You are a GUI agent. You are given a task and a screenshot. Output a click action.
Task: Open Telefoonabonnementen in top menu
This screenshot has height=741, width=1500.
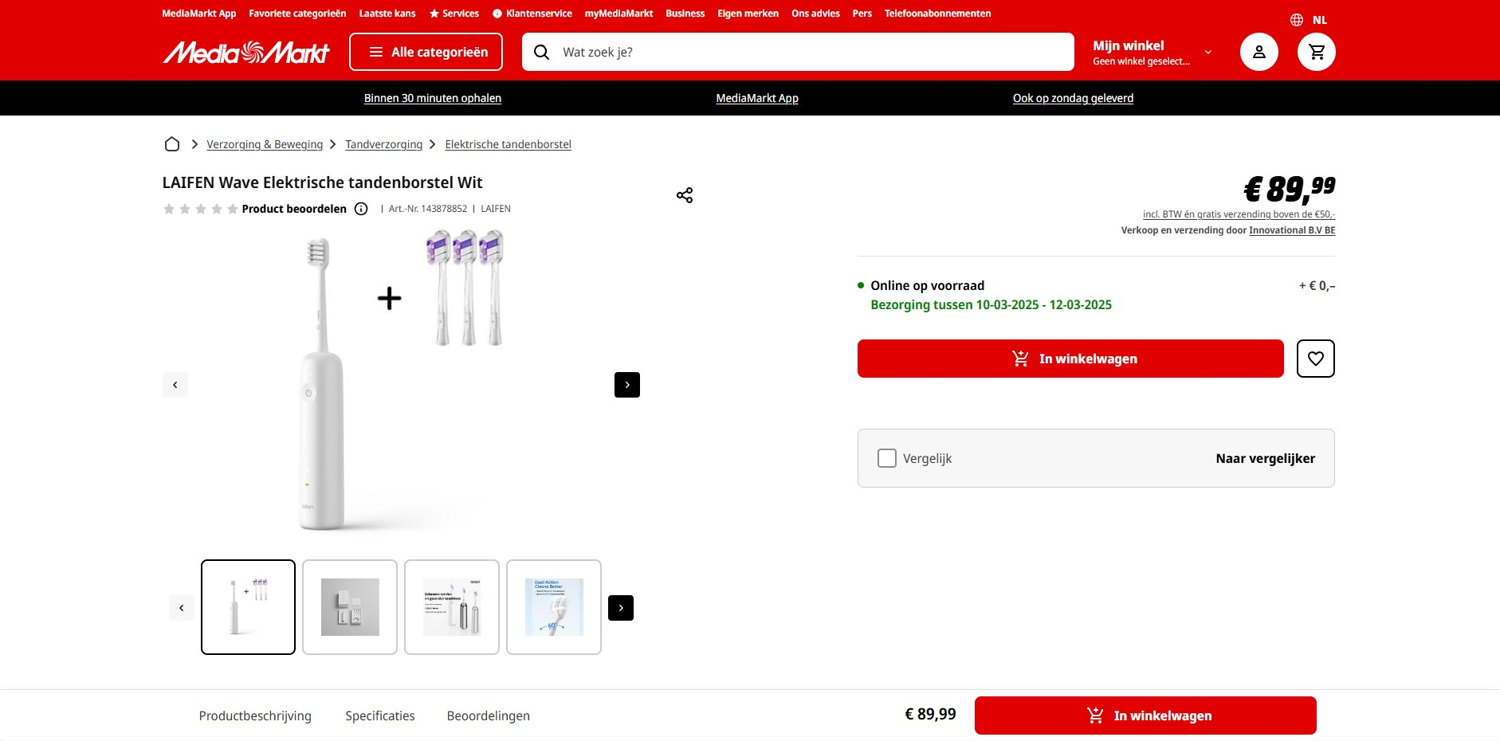(x=938, y=14)
